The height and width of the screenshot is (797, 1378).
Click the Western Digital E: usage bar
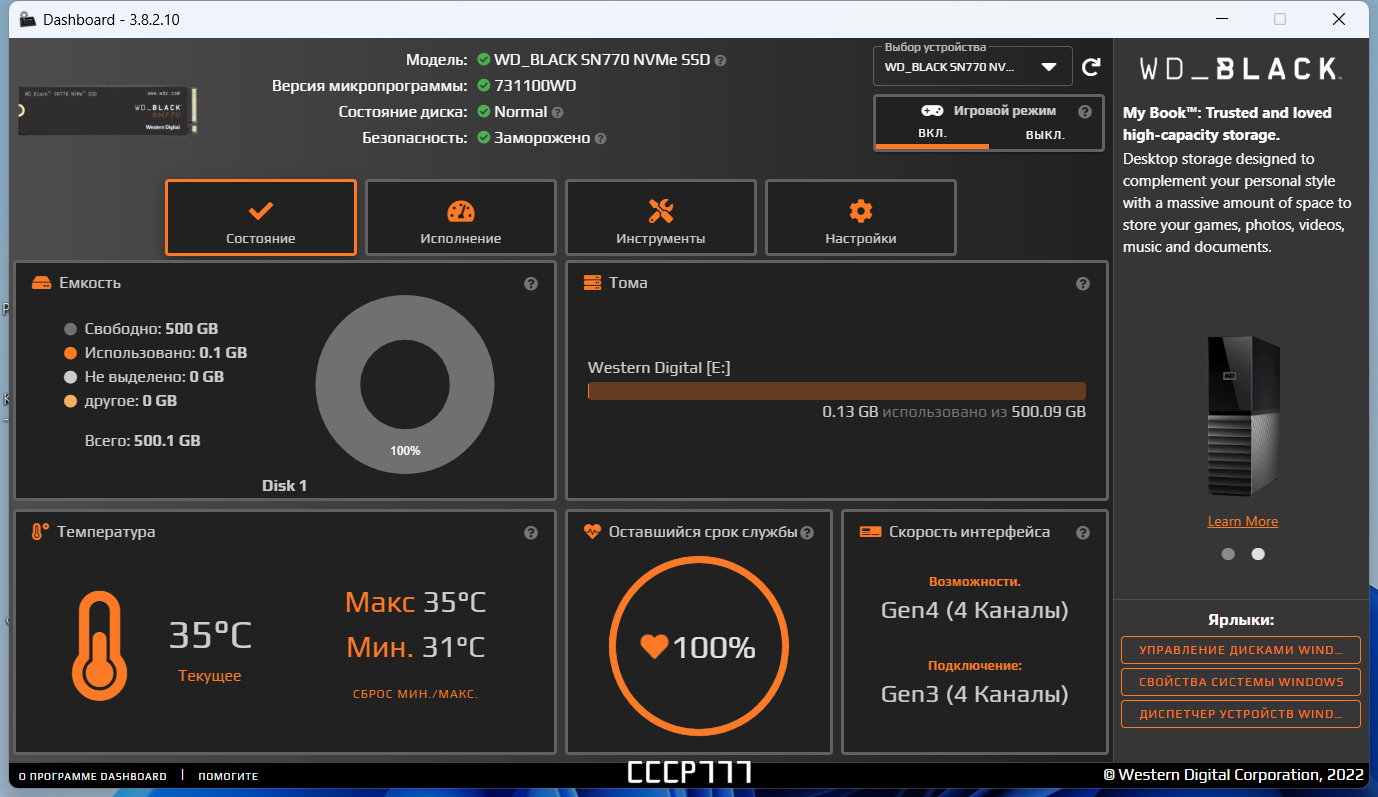point(836,390)
